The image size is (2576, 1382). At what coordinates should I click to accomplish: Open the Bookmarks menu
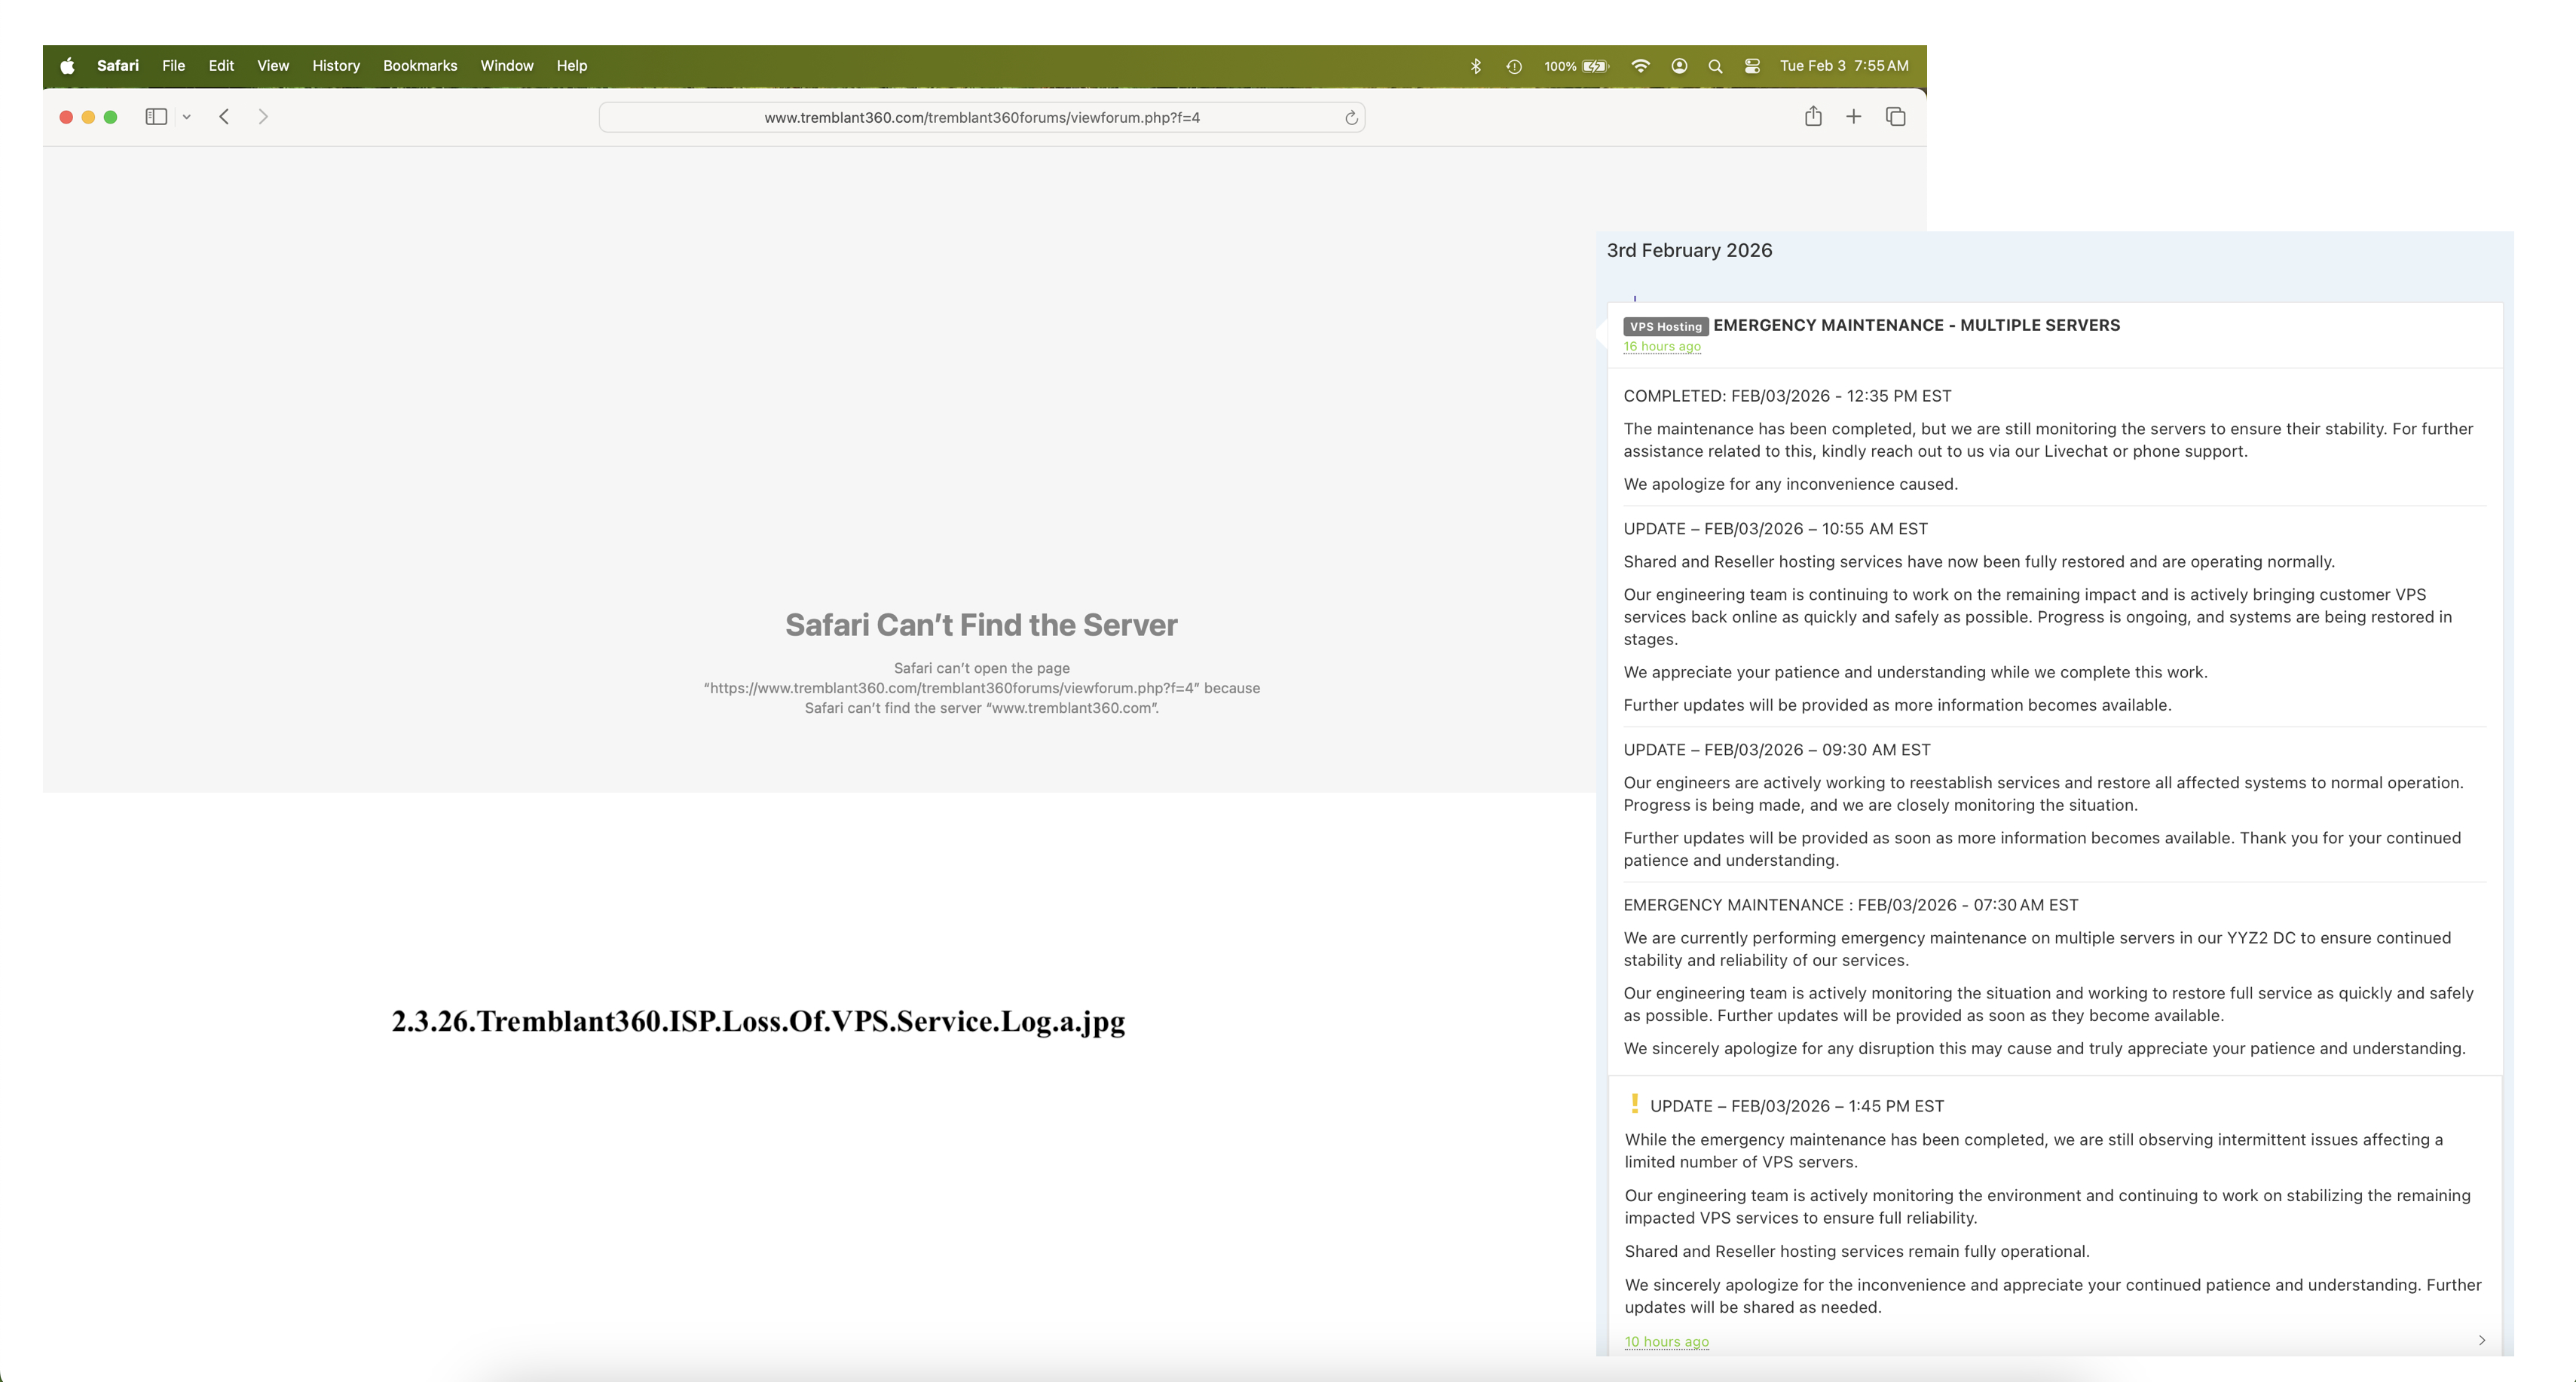pos(420,65)
